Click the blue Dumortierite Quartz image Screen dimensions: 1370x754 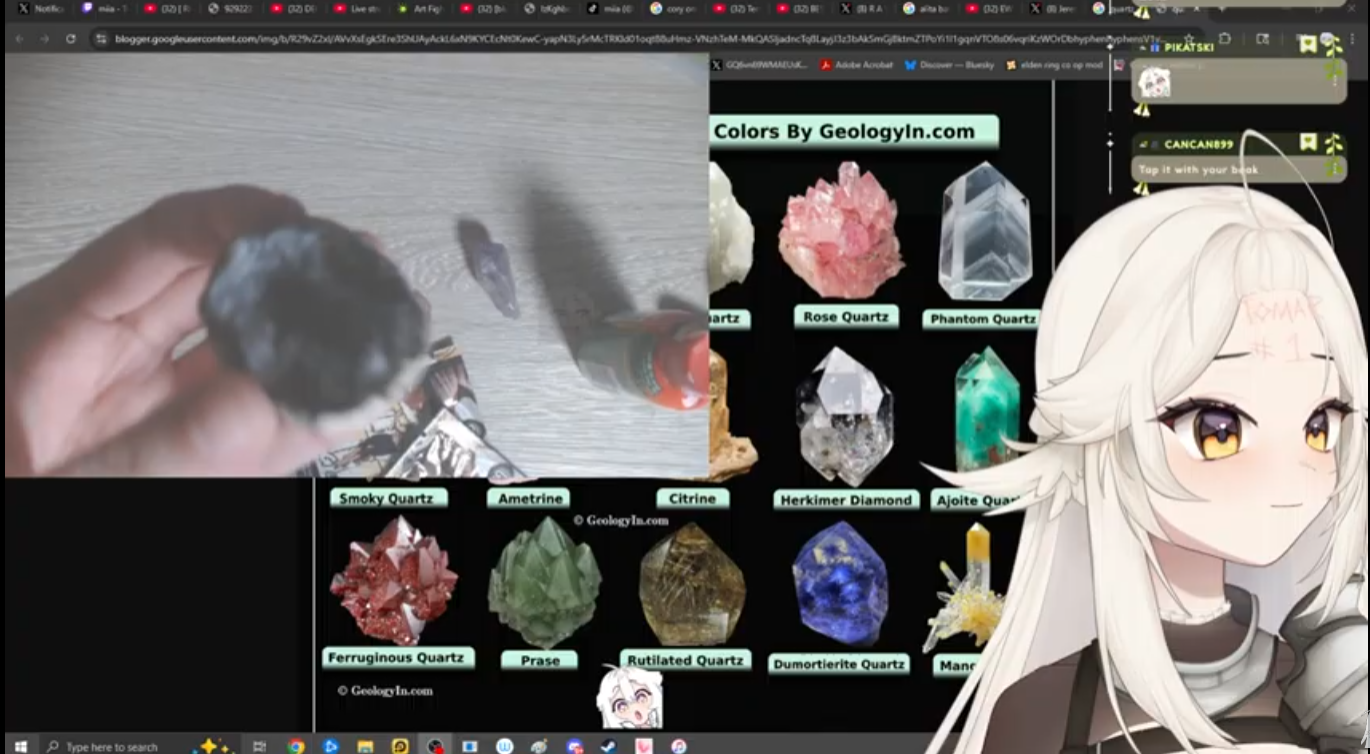point(840,585)
